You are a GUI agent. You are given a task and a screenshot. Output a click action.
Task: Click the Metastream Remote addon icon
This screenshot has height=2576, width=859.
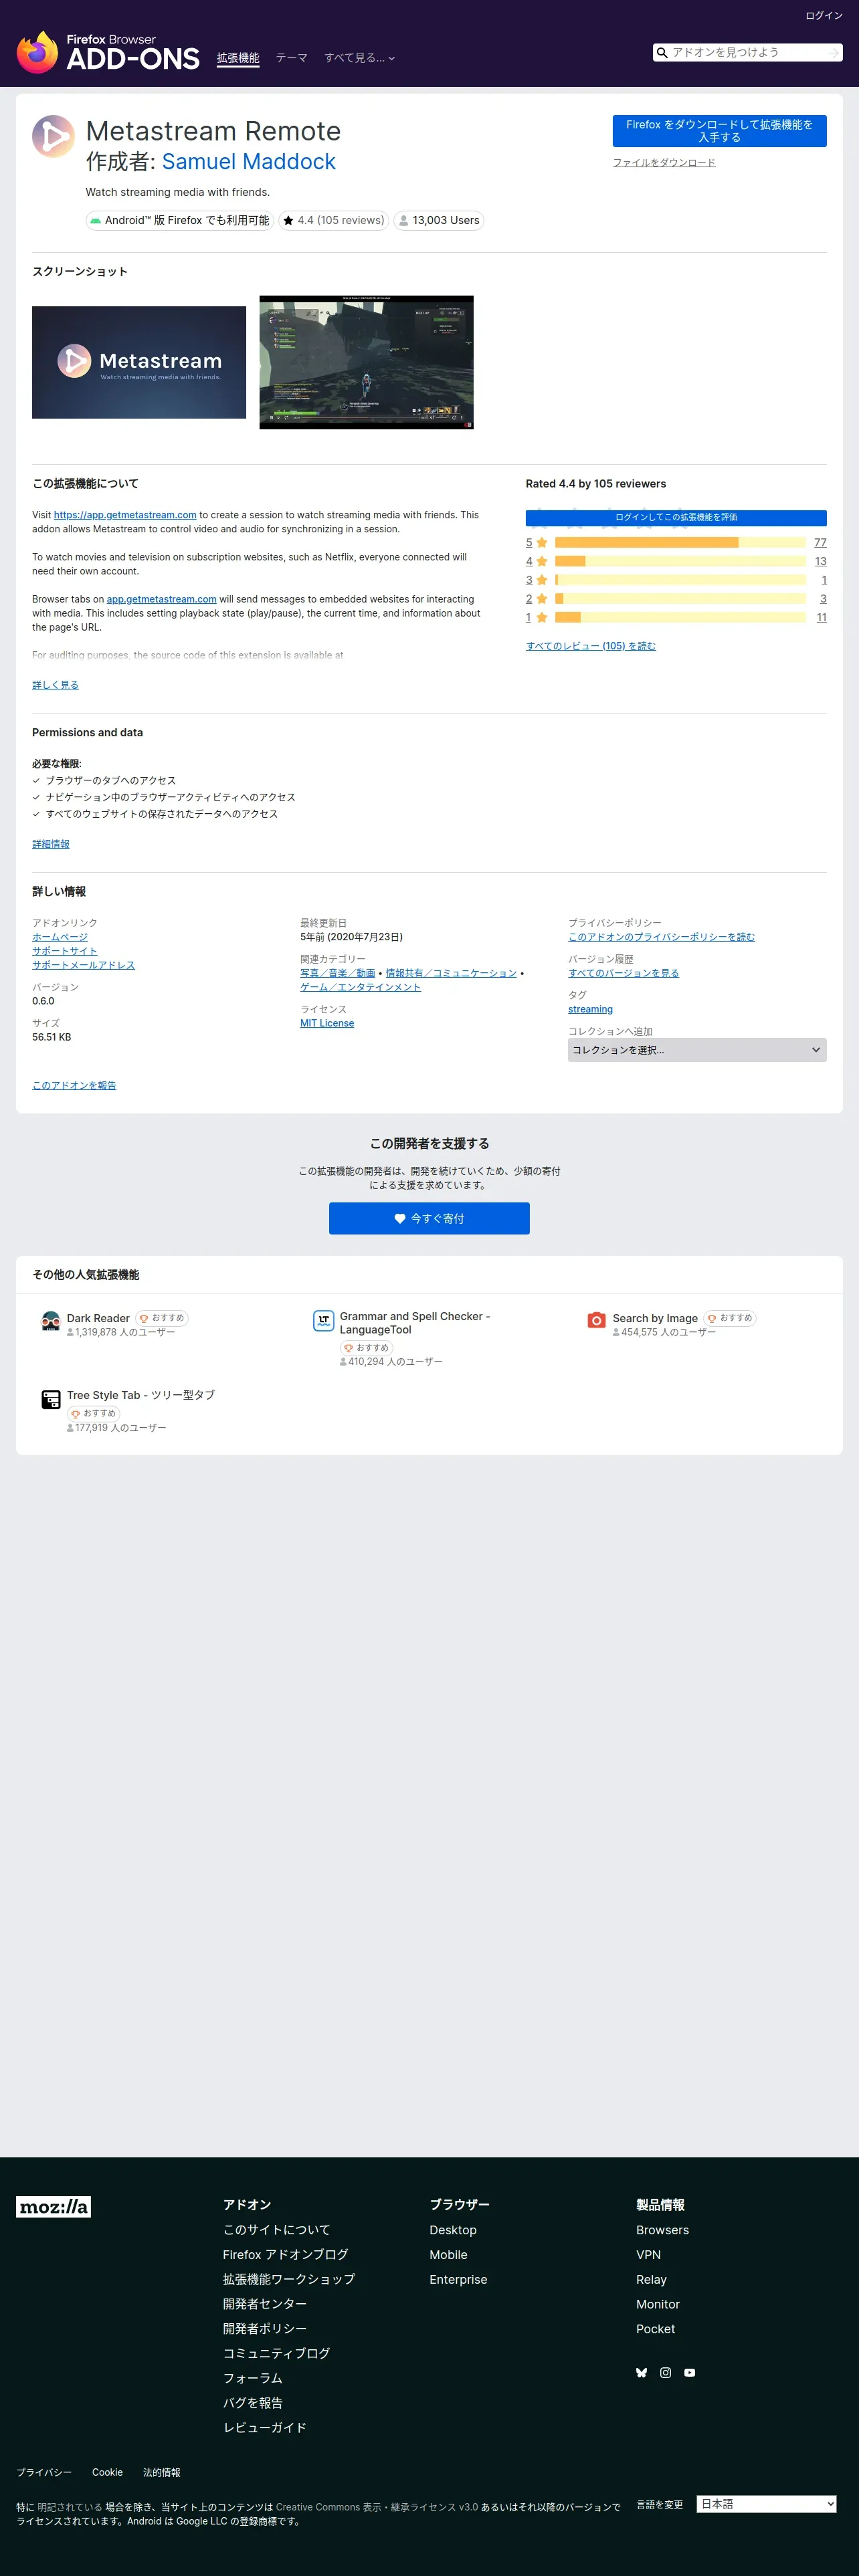pos(53,137)
